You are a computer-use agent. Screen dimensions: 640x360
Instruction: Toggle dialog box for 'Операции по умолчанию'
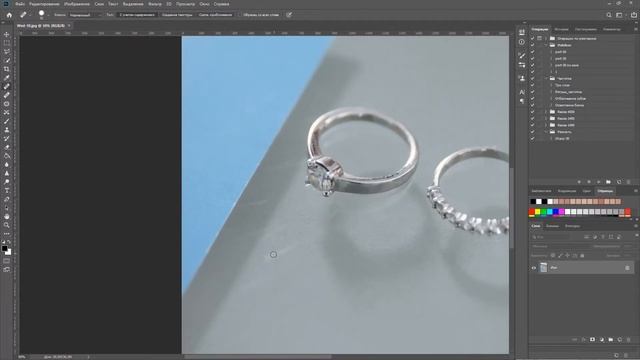pyautogui.click(x=539, y=38)
